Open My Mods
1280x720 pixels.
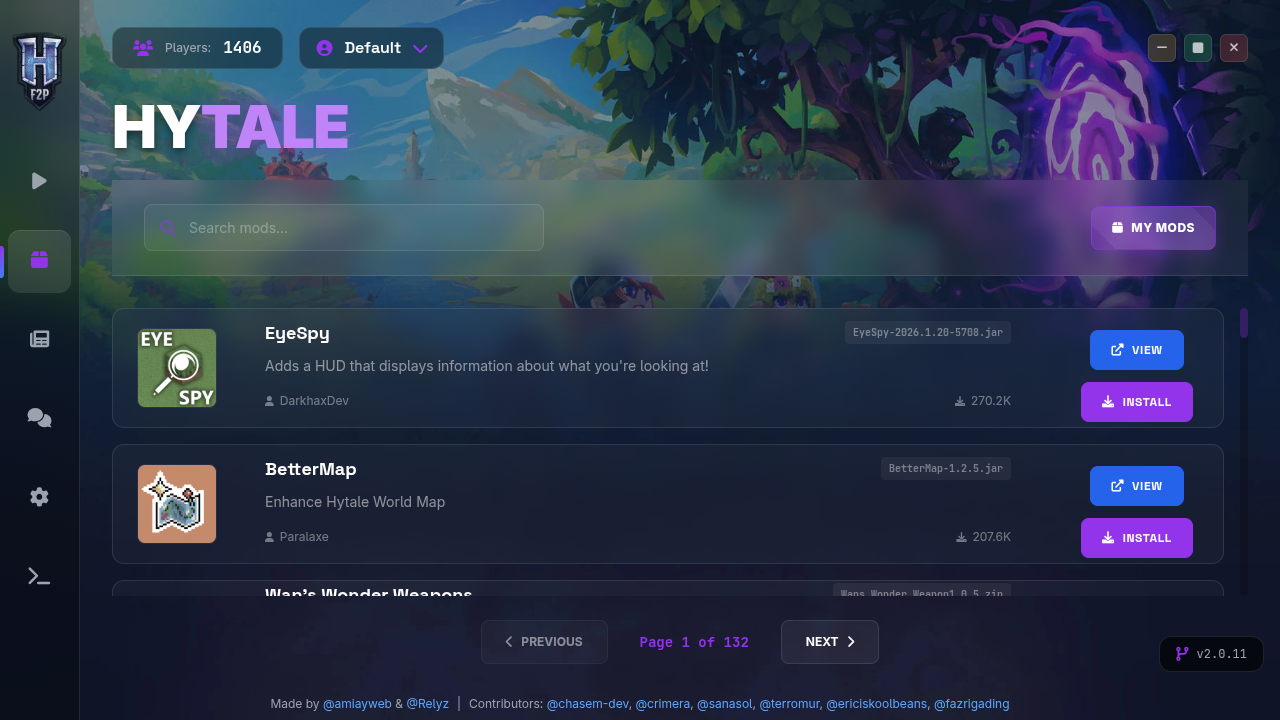1153,228
